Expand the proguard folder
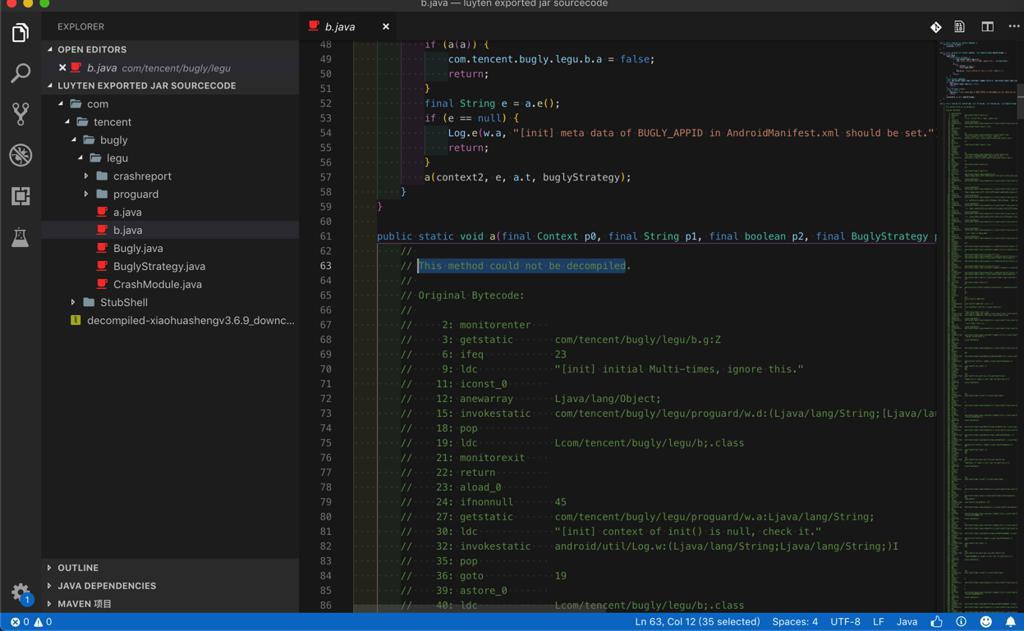Screen dimensions: 1024x631 [135, 194]
